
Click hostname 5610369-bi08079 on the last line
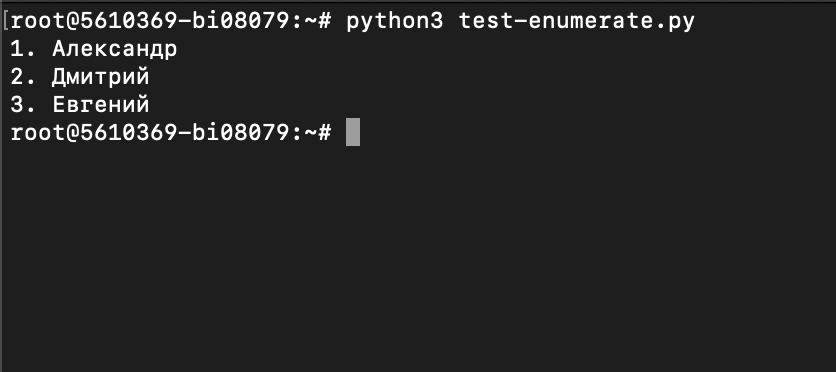click(185, 133)
